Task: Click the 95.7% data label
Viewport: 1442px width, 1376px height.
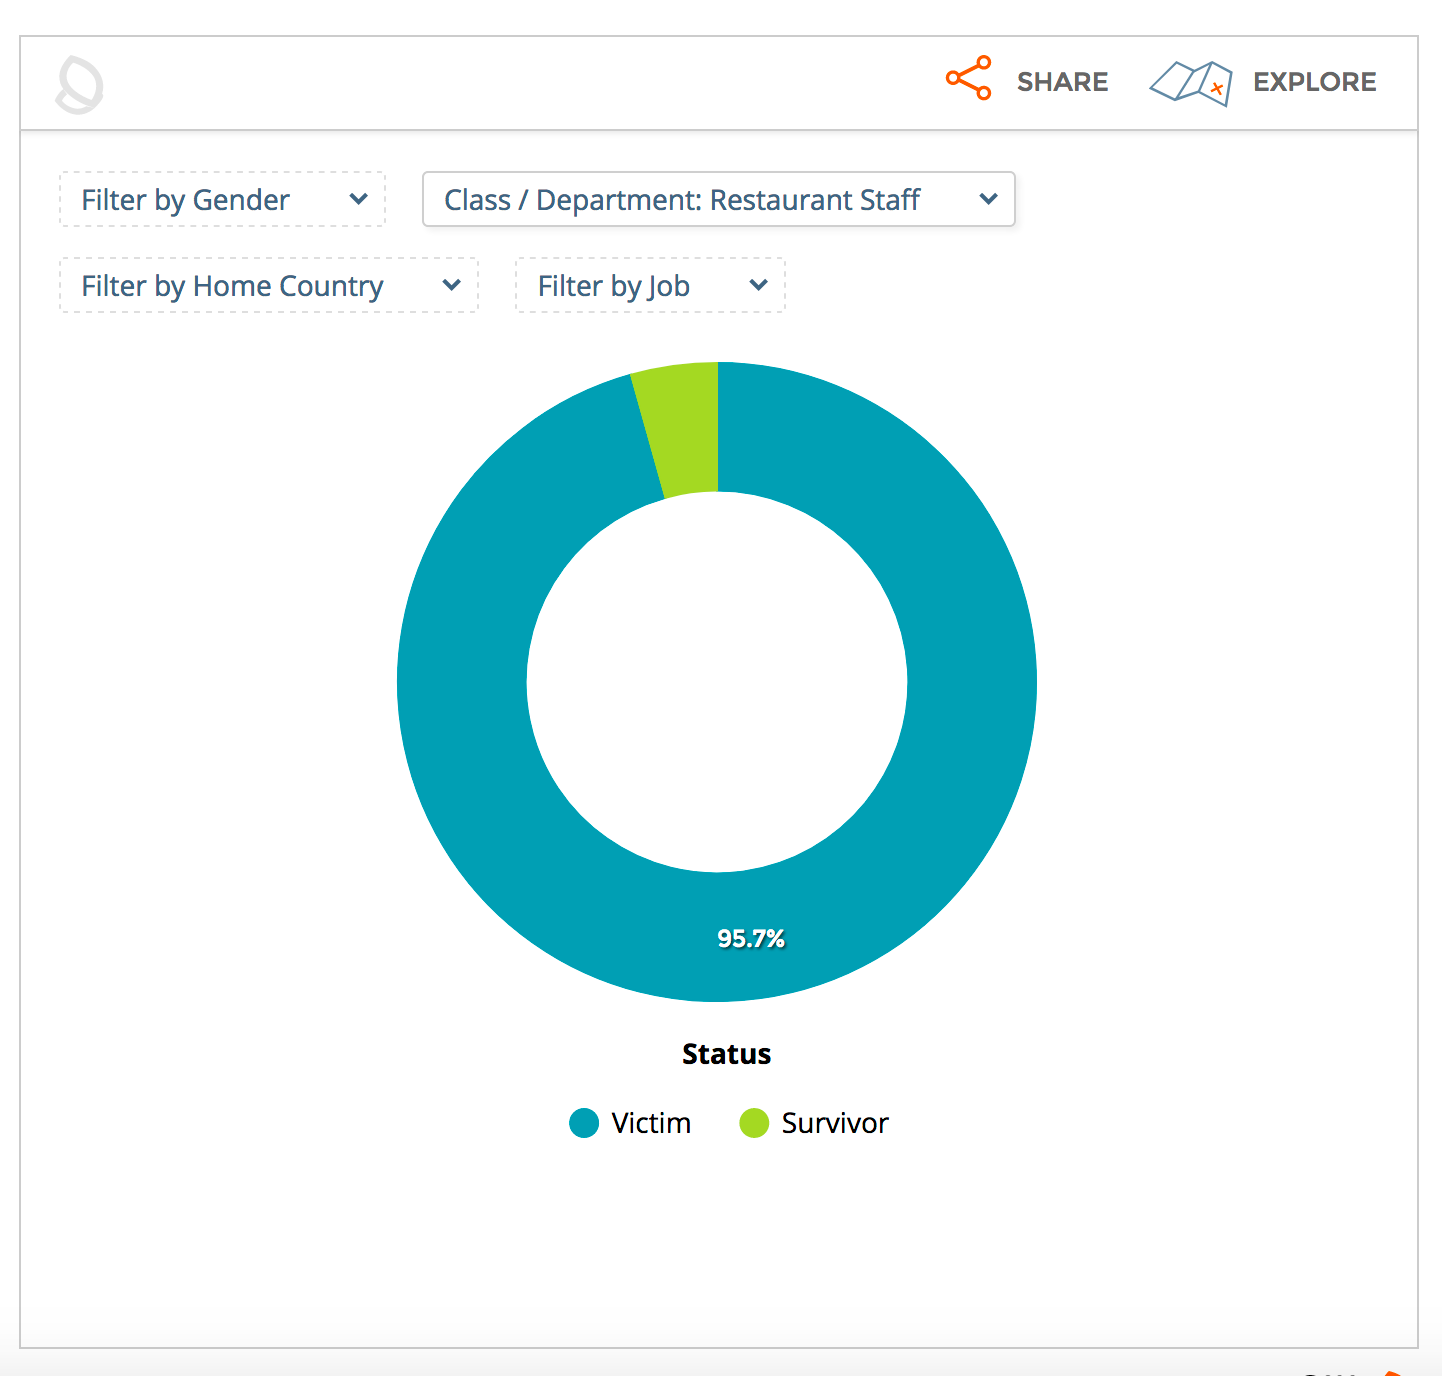Action: (751, 938)
